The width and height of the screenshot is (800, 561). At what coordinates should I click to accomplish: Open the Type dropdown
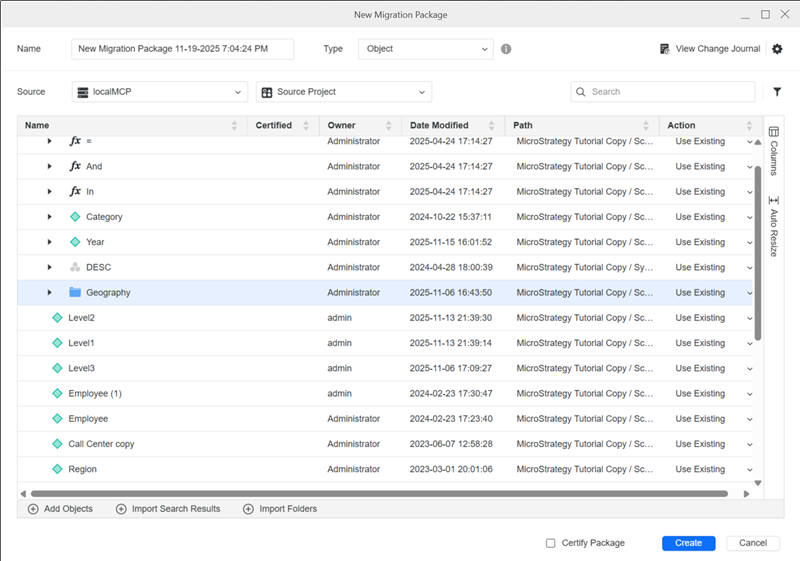point(427,49)
